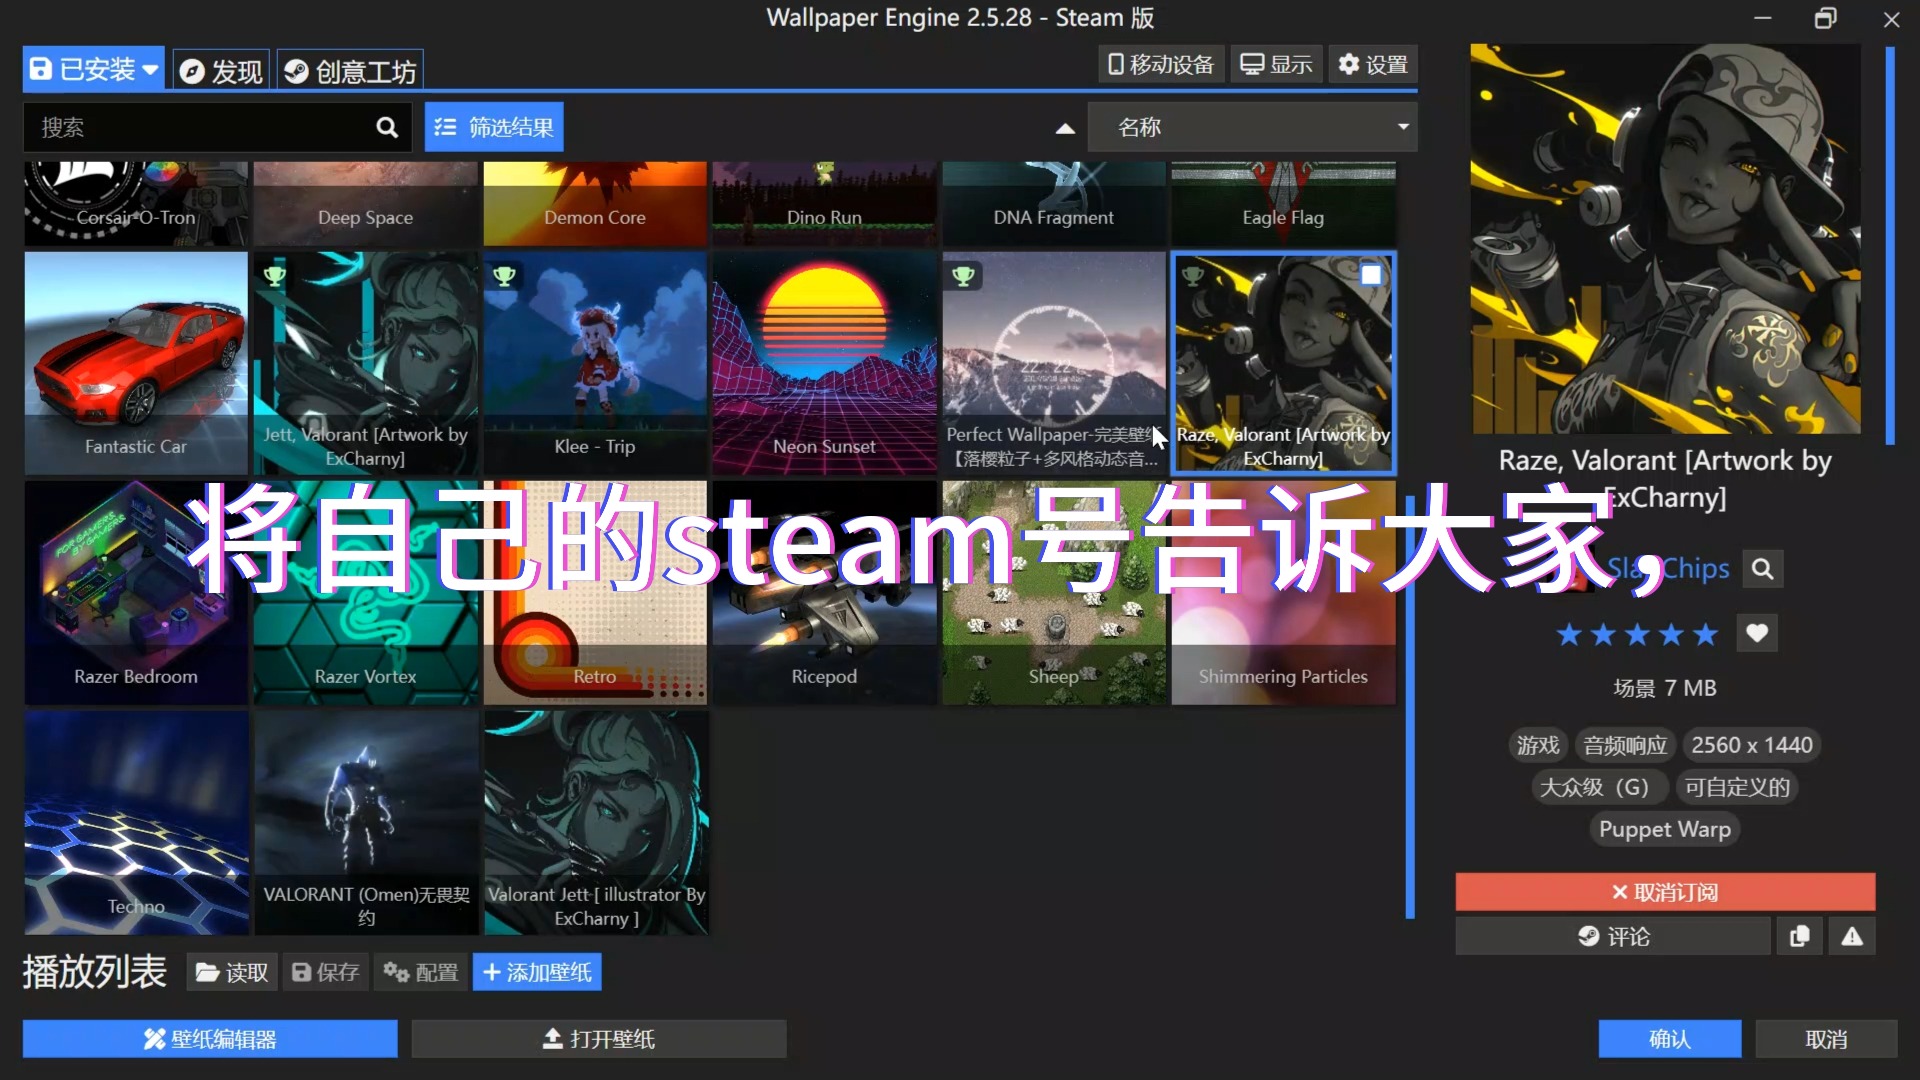Open the 壁纸编辑器 wallpaper editor
The height and width of the screenshot is (1080, 1920).
coord(210,1039)
